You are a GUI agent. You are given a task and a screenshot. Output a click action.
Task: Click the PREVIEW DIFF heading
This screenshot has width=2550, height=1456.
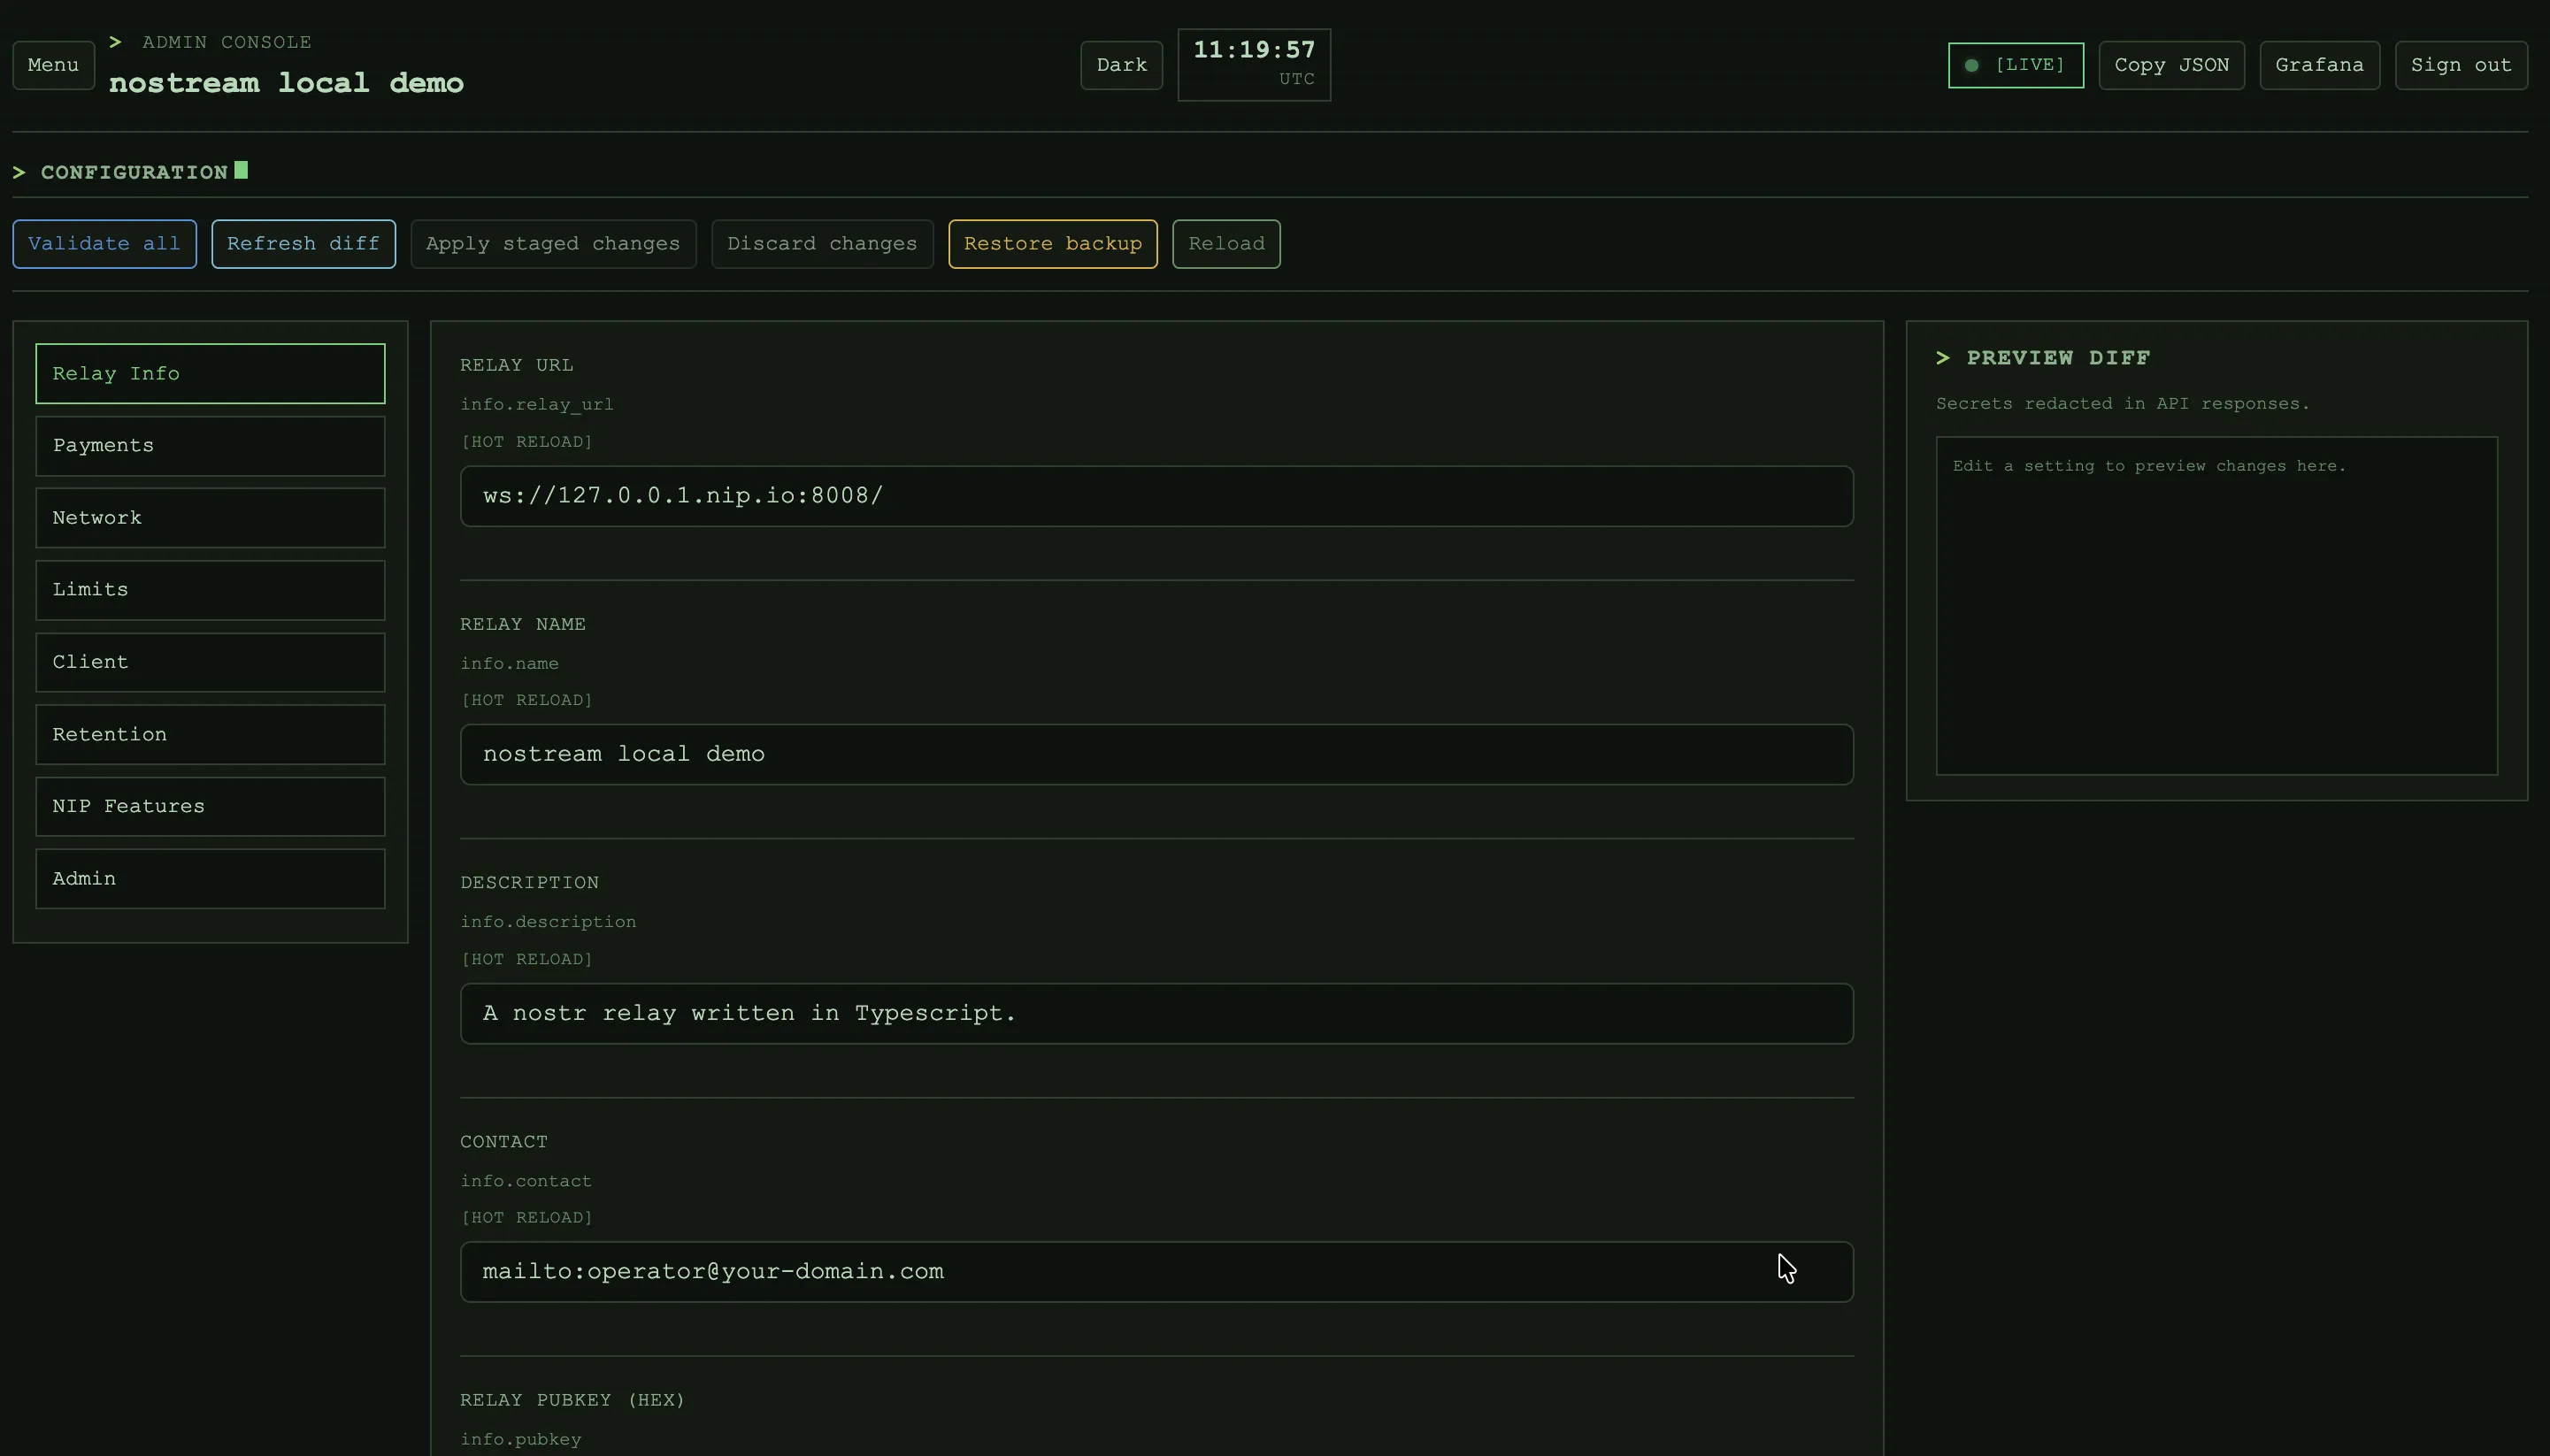click(2058, 358)
